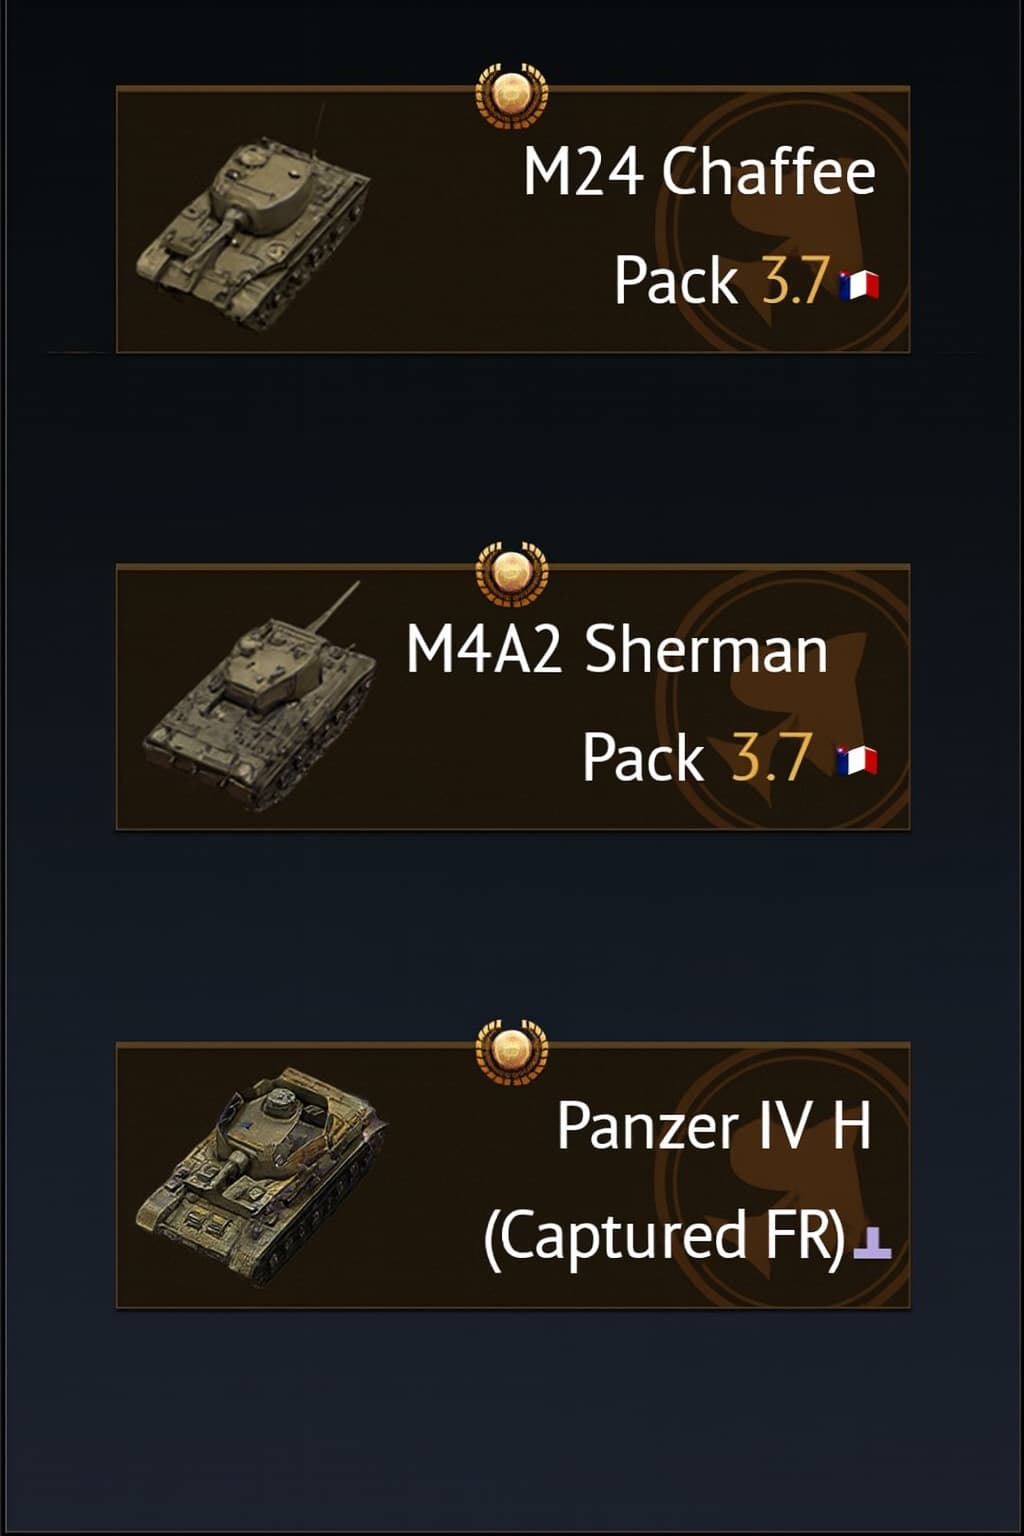Click the French flag on M4A2 Sherman Pack
This screenshot has height=1536, width=1024.
point(857,761)
